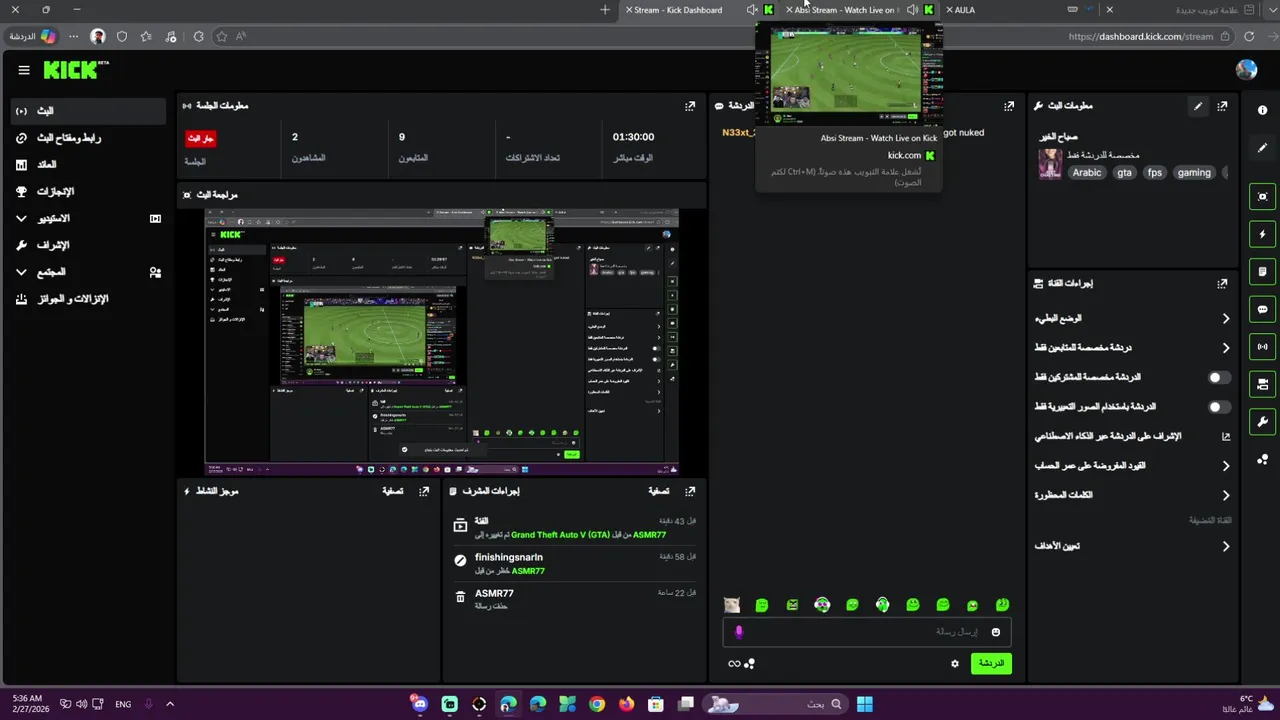The width and height of the screenshot is (1280, 720).
Task: Click infinity icon below chat input
Action: [734, 664]
